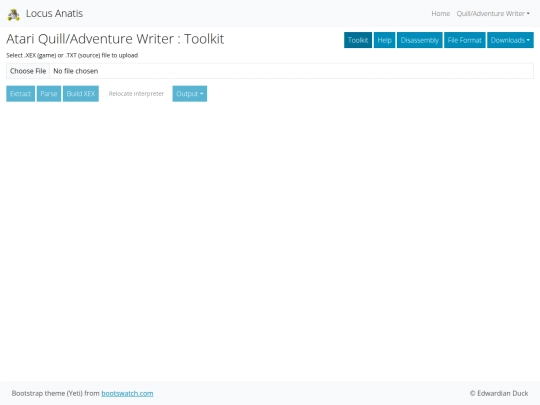Image resolution: width=540 pixels, height=405 pixels.
Task: Click the '© Edwardian Duck' footer text
Action: tap(499, 393)
